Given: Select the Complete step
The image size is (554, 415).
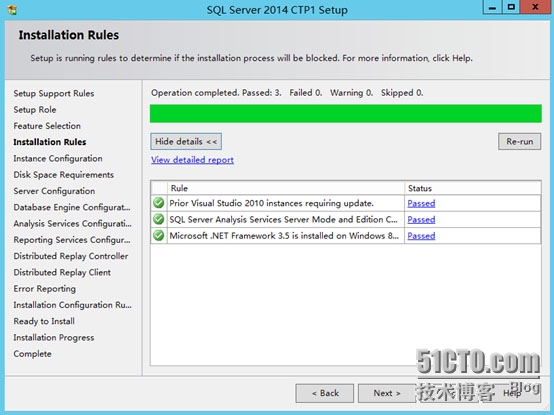Looking at the screenshot, I should [33, 354].
